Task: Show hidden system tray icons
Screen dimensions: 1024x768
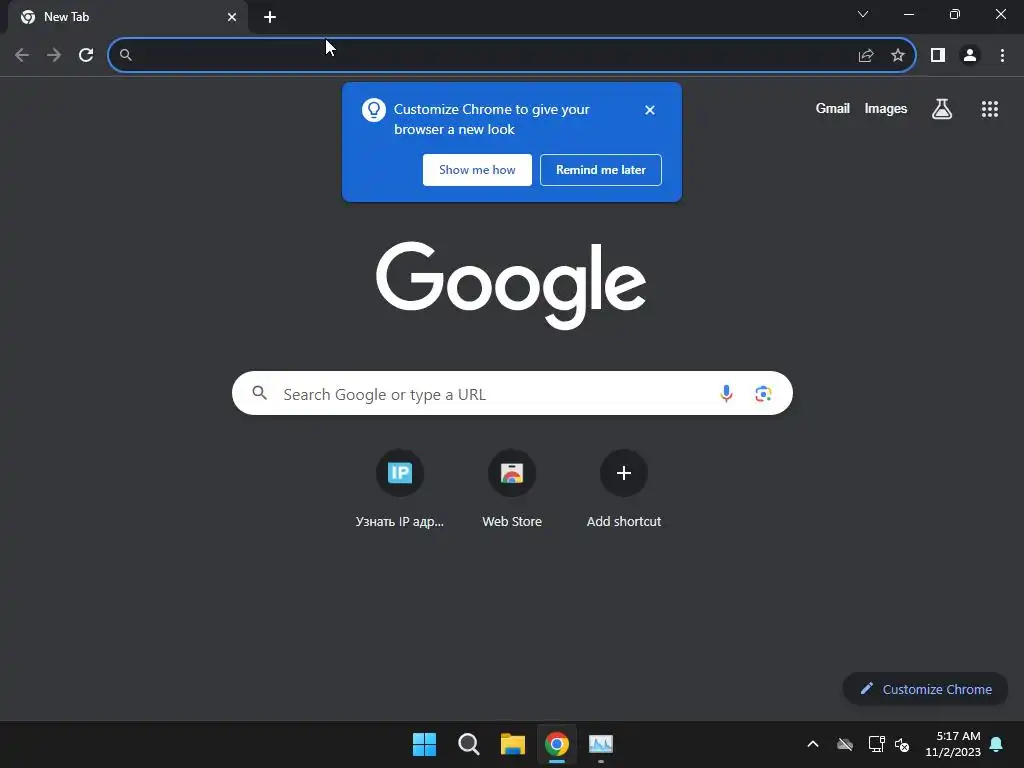Action: point(813,744)
